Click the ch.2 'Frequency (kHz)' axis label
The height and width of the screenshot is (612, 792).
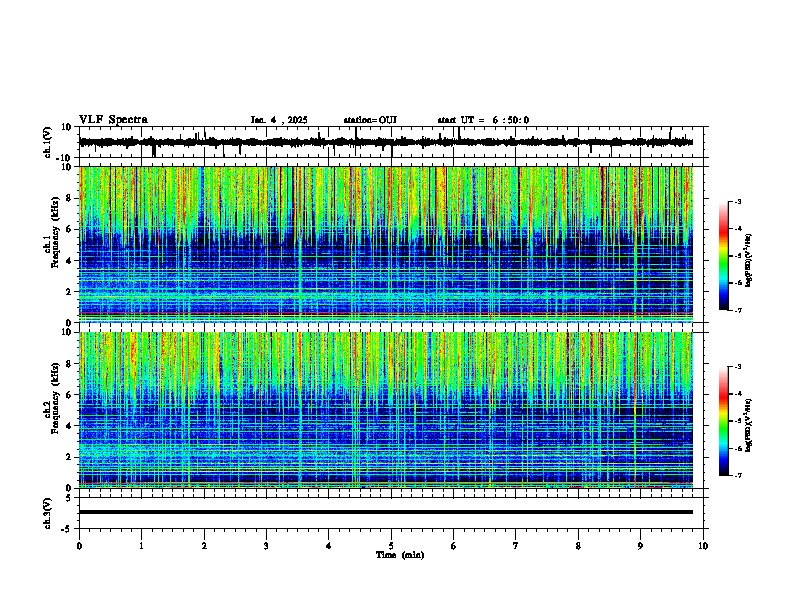click(55, 398)
